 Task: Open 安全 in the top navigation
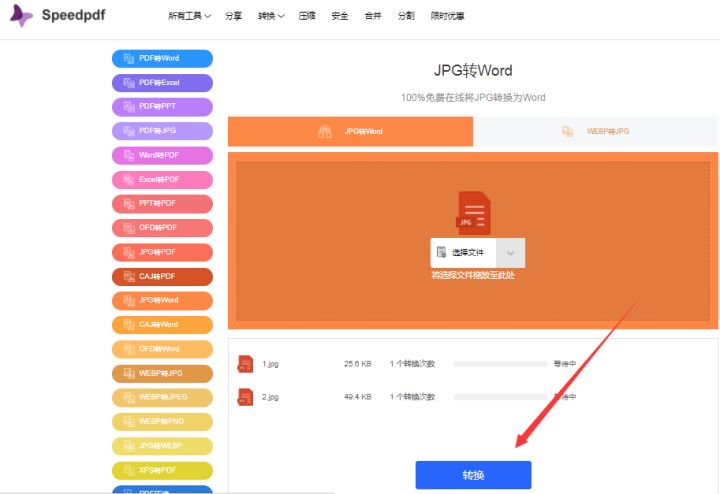(x=340, y=16)
